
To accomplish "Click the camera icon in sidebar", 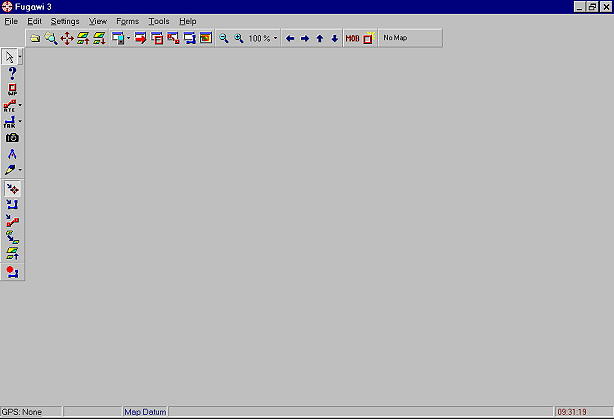I will click(11, 138).
